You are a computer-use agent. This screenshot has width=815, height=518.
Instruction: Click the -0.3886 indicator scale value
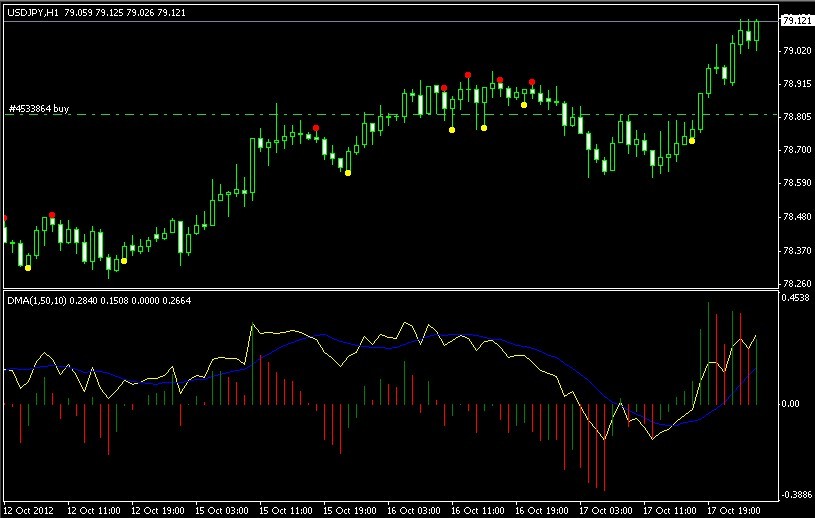point(797,494)
